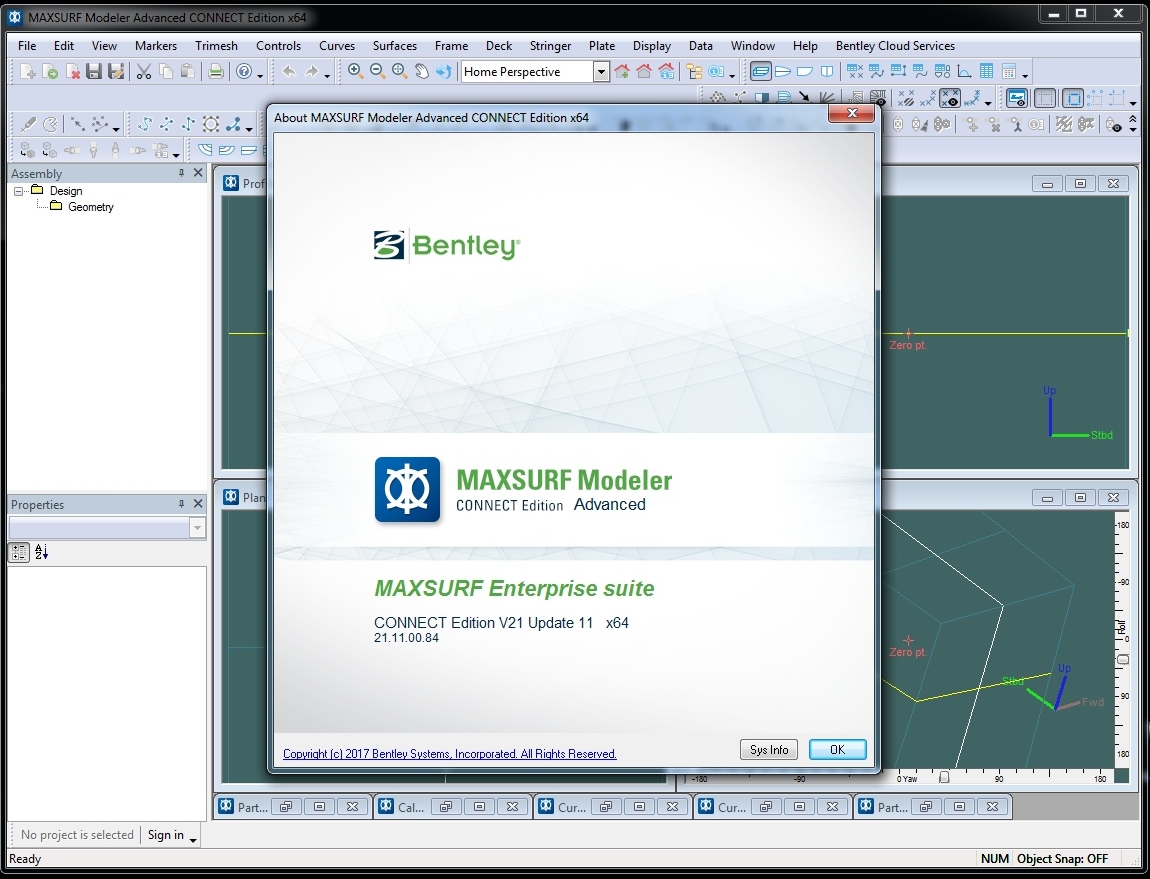Toggle the Profile view window button

tap(805, 71)
